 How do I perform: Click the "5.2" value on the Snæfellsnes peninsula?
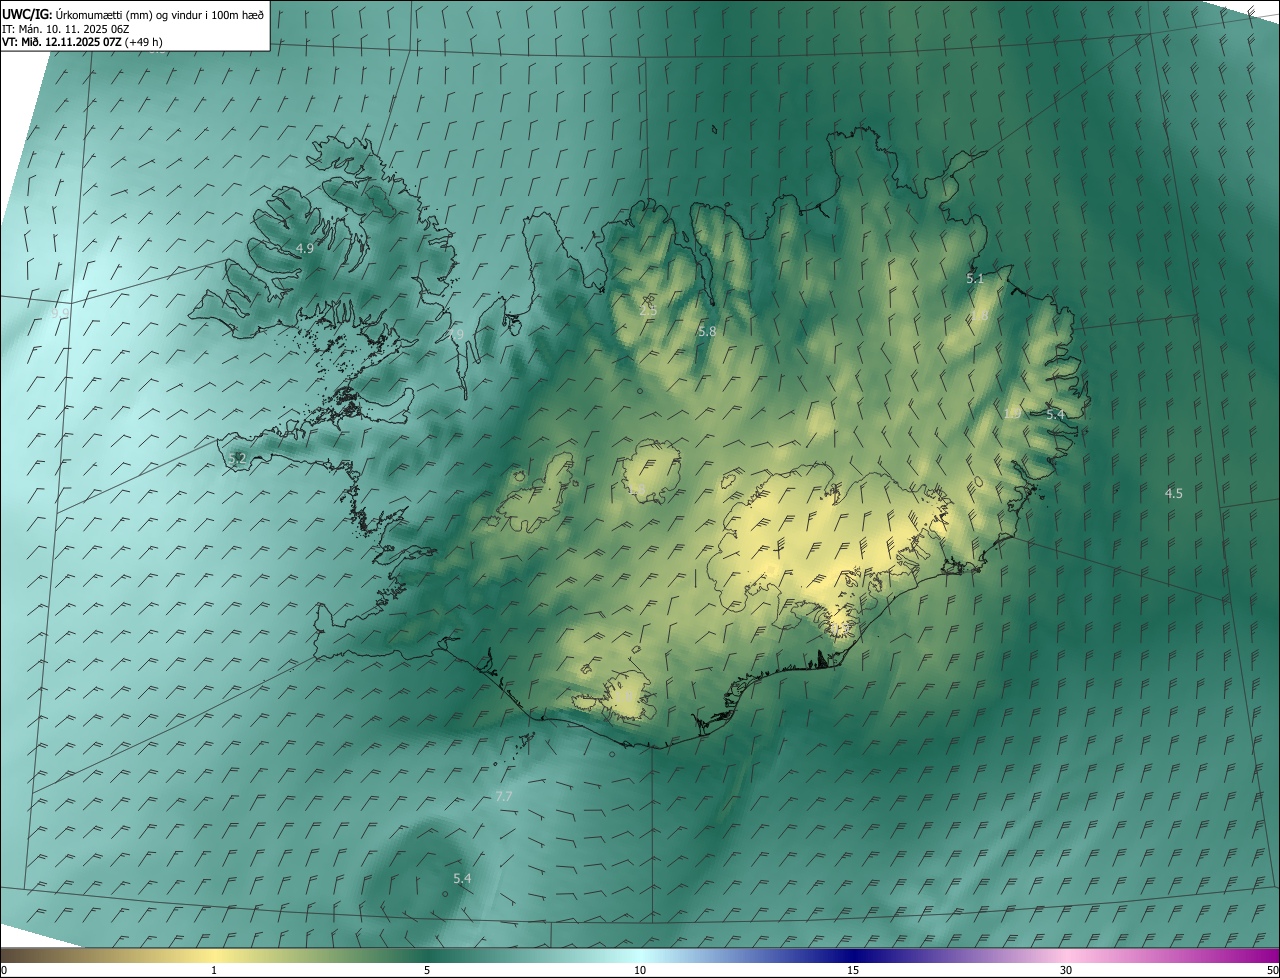[237, 458]
